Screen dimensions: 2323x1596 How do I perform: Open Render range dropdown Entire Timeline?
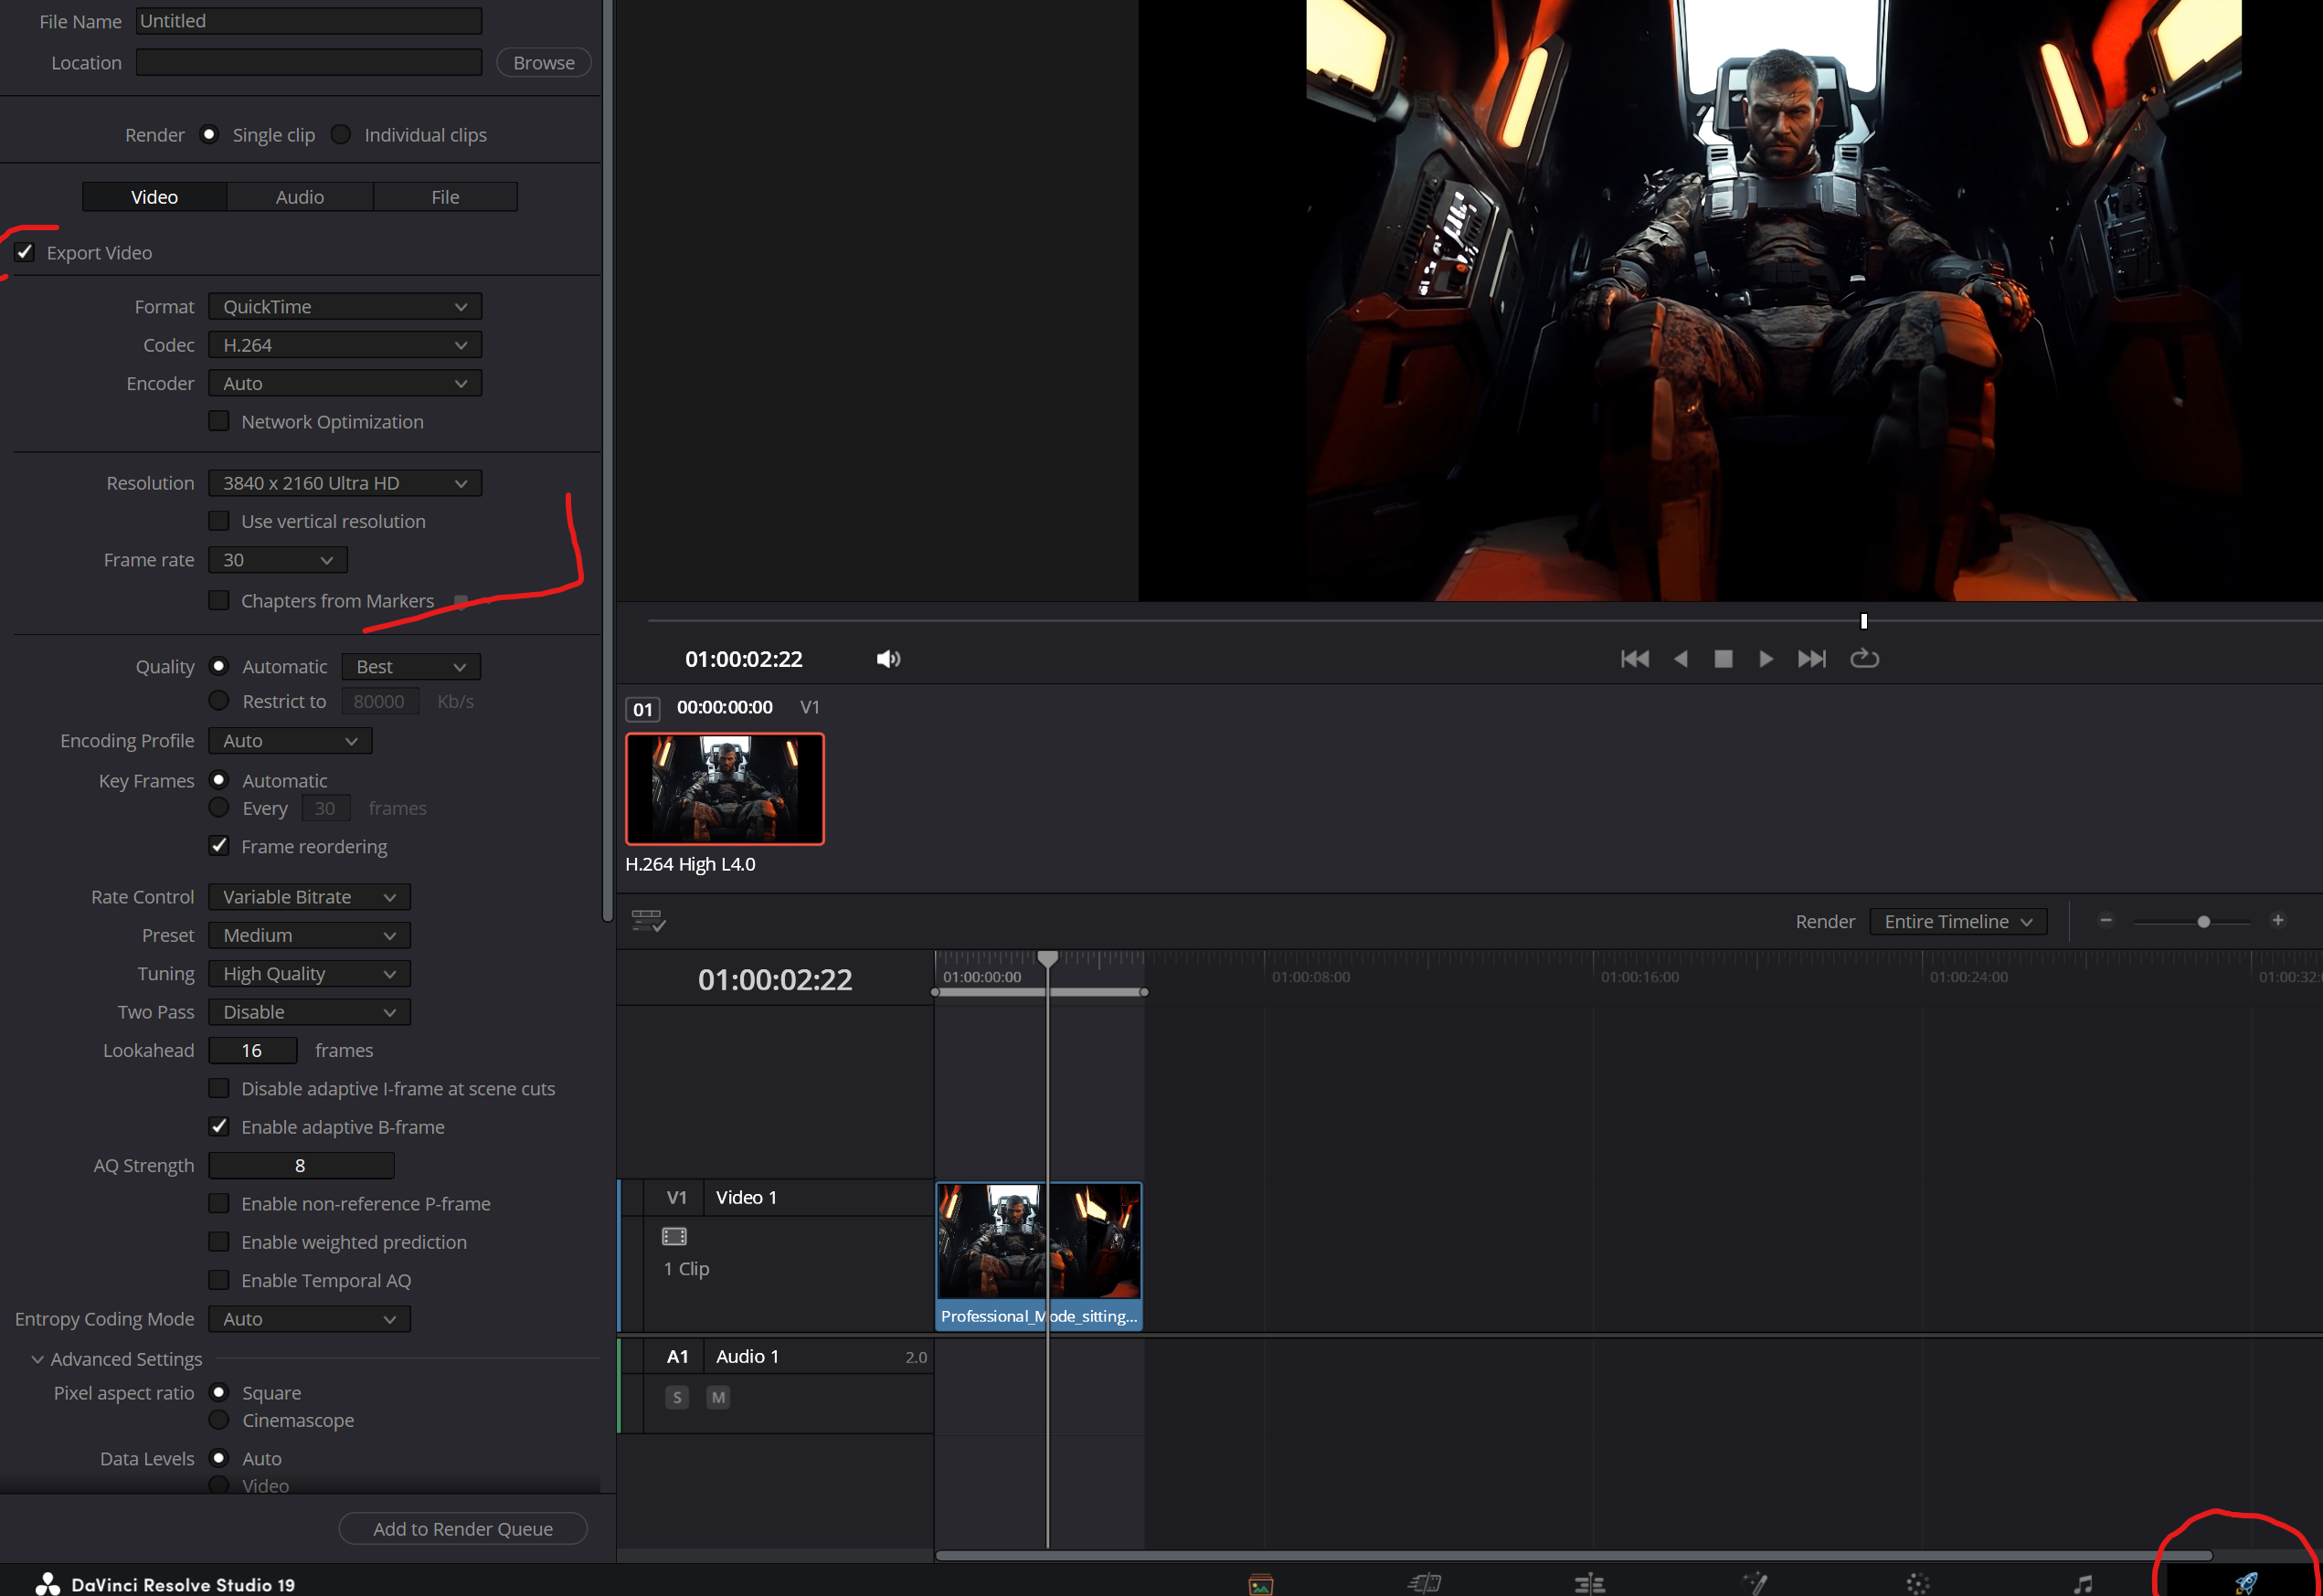[x=1958, y=921]
